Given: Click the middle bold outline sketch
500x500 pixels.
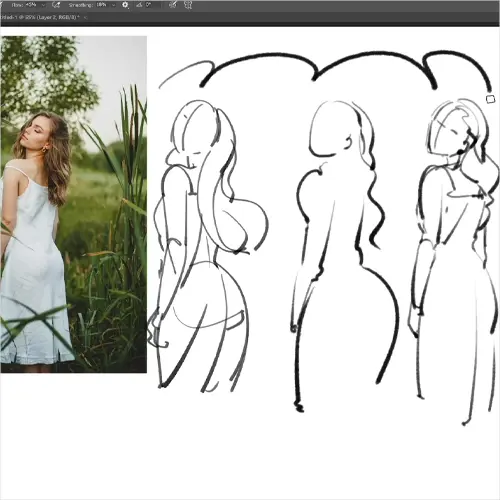Looking at the screenshot, I should (x=345, y=256).
